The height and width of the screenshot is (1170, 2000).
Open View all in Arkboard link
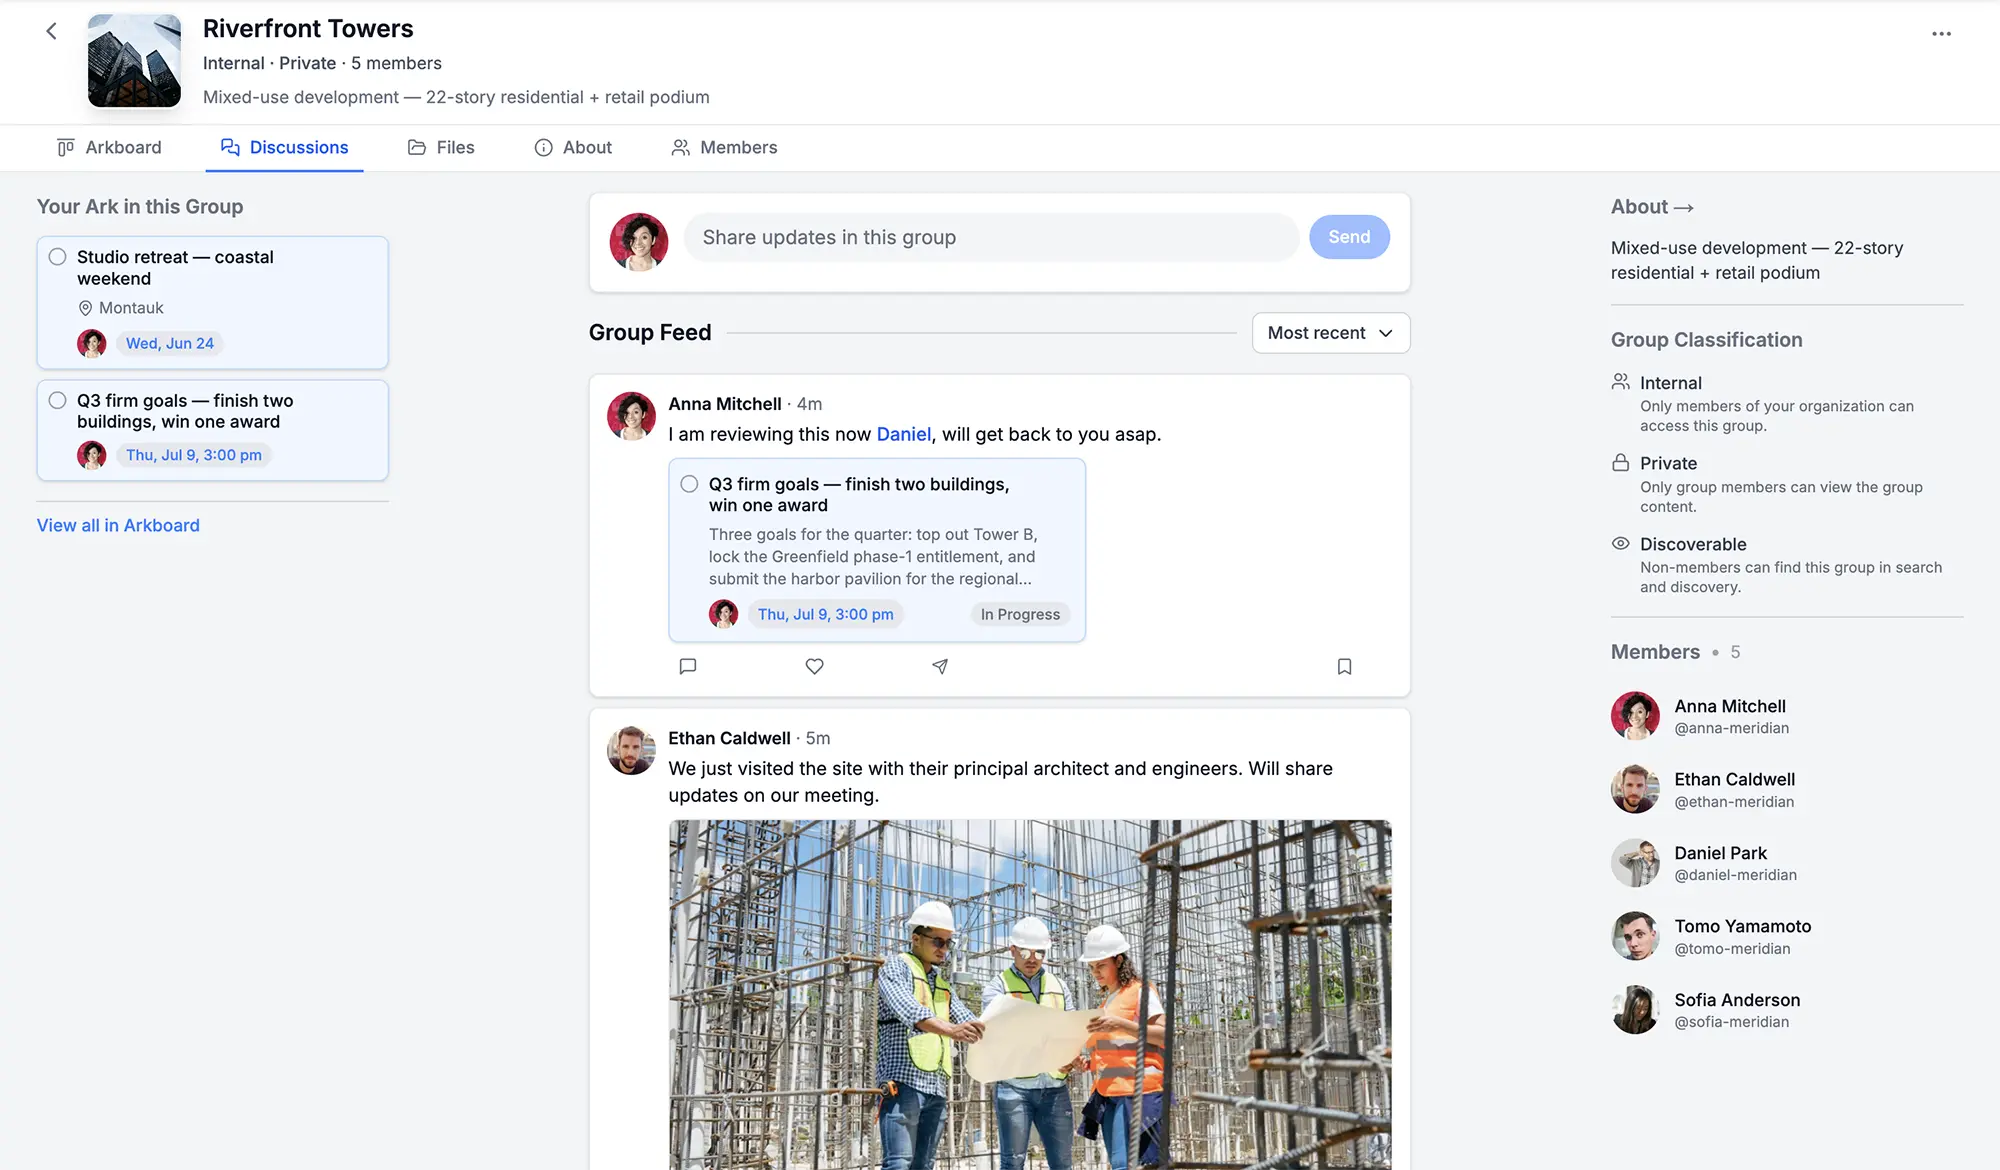(118, 526)
